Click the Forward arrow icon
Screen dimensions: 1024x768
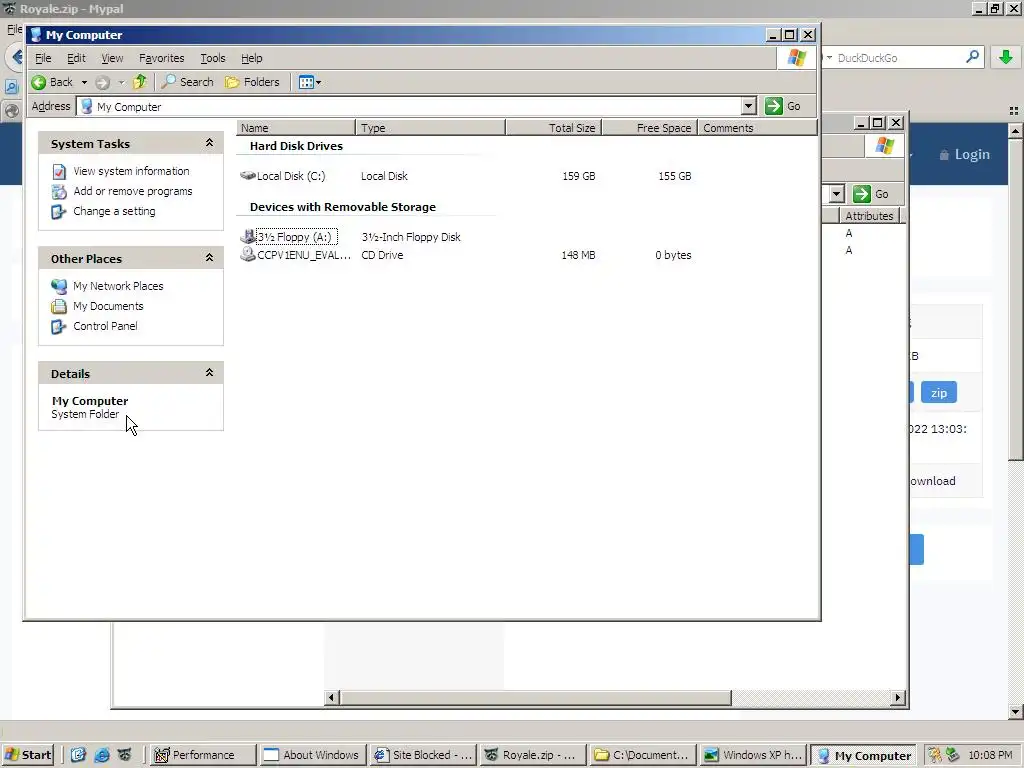103,82
